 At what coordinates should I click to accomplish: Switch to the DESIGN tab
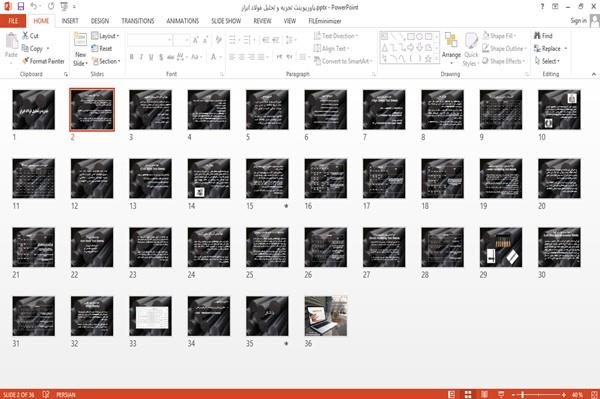tap(100, 21)
